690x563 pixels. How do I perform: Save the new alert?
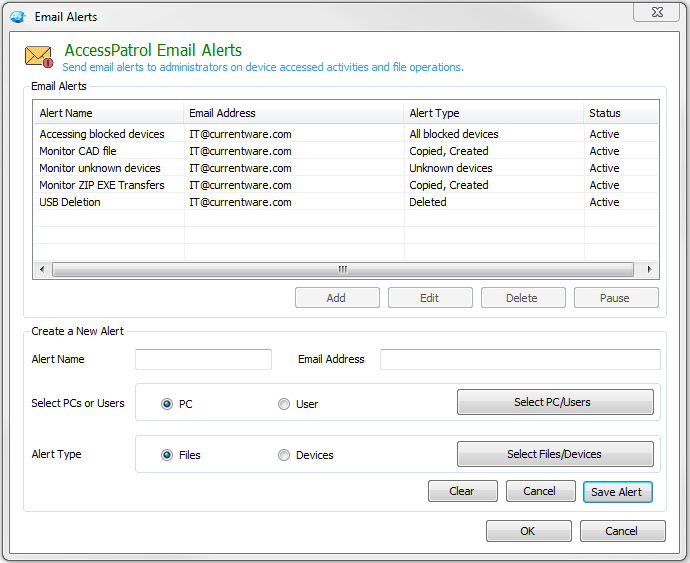pos(617,492)
